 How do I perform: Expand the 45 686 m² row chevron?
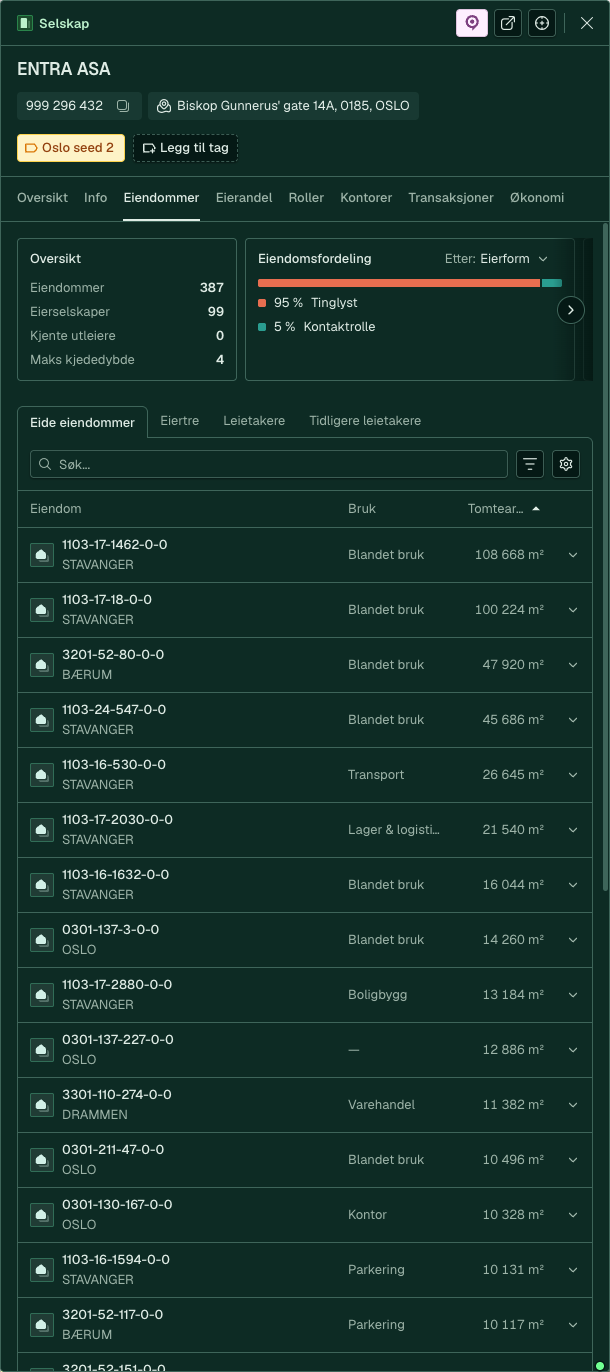573,720
